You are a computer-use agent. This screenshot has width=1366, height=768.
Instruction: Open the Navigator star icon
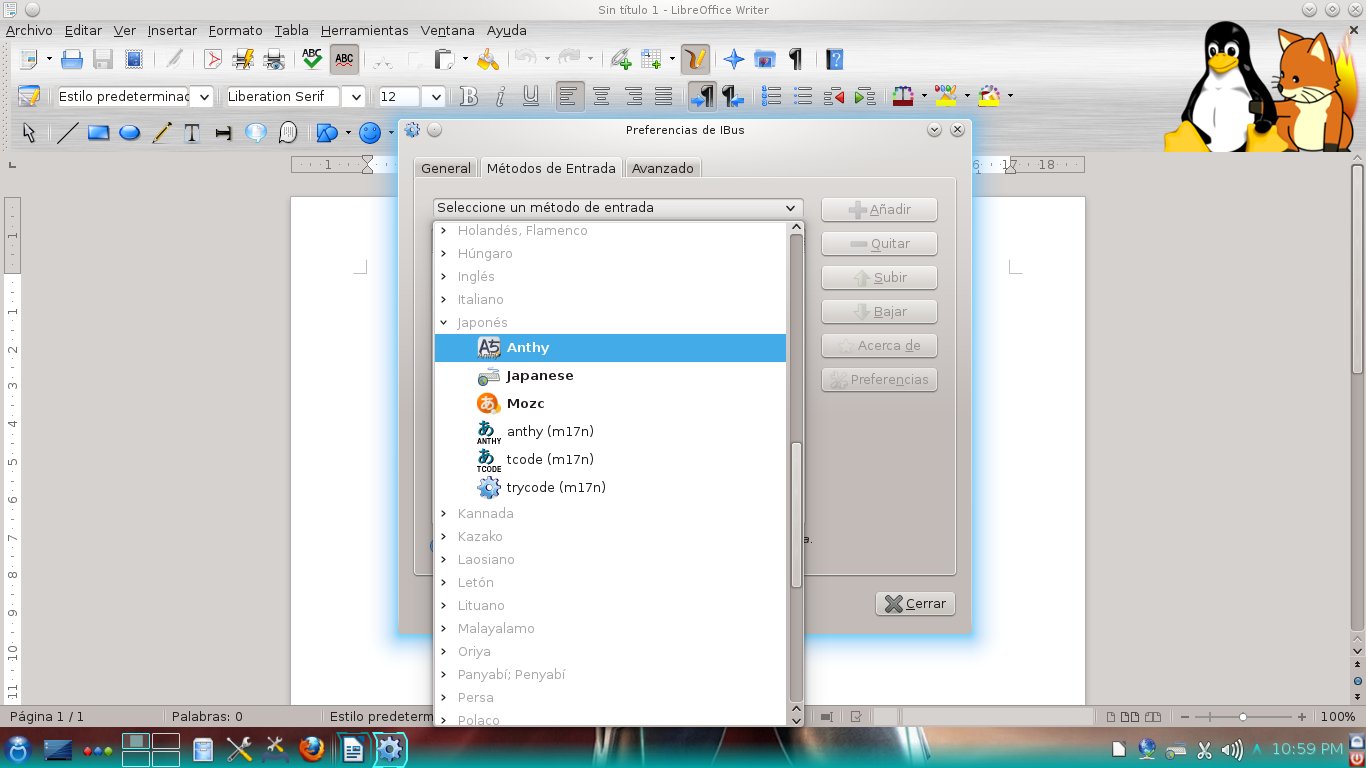(x=734, y=59)
